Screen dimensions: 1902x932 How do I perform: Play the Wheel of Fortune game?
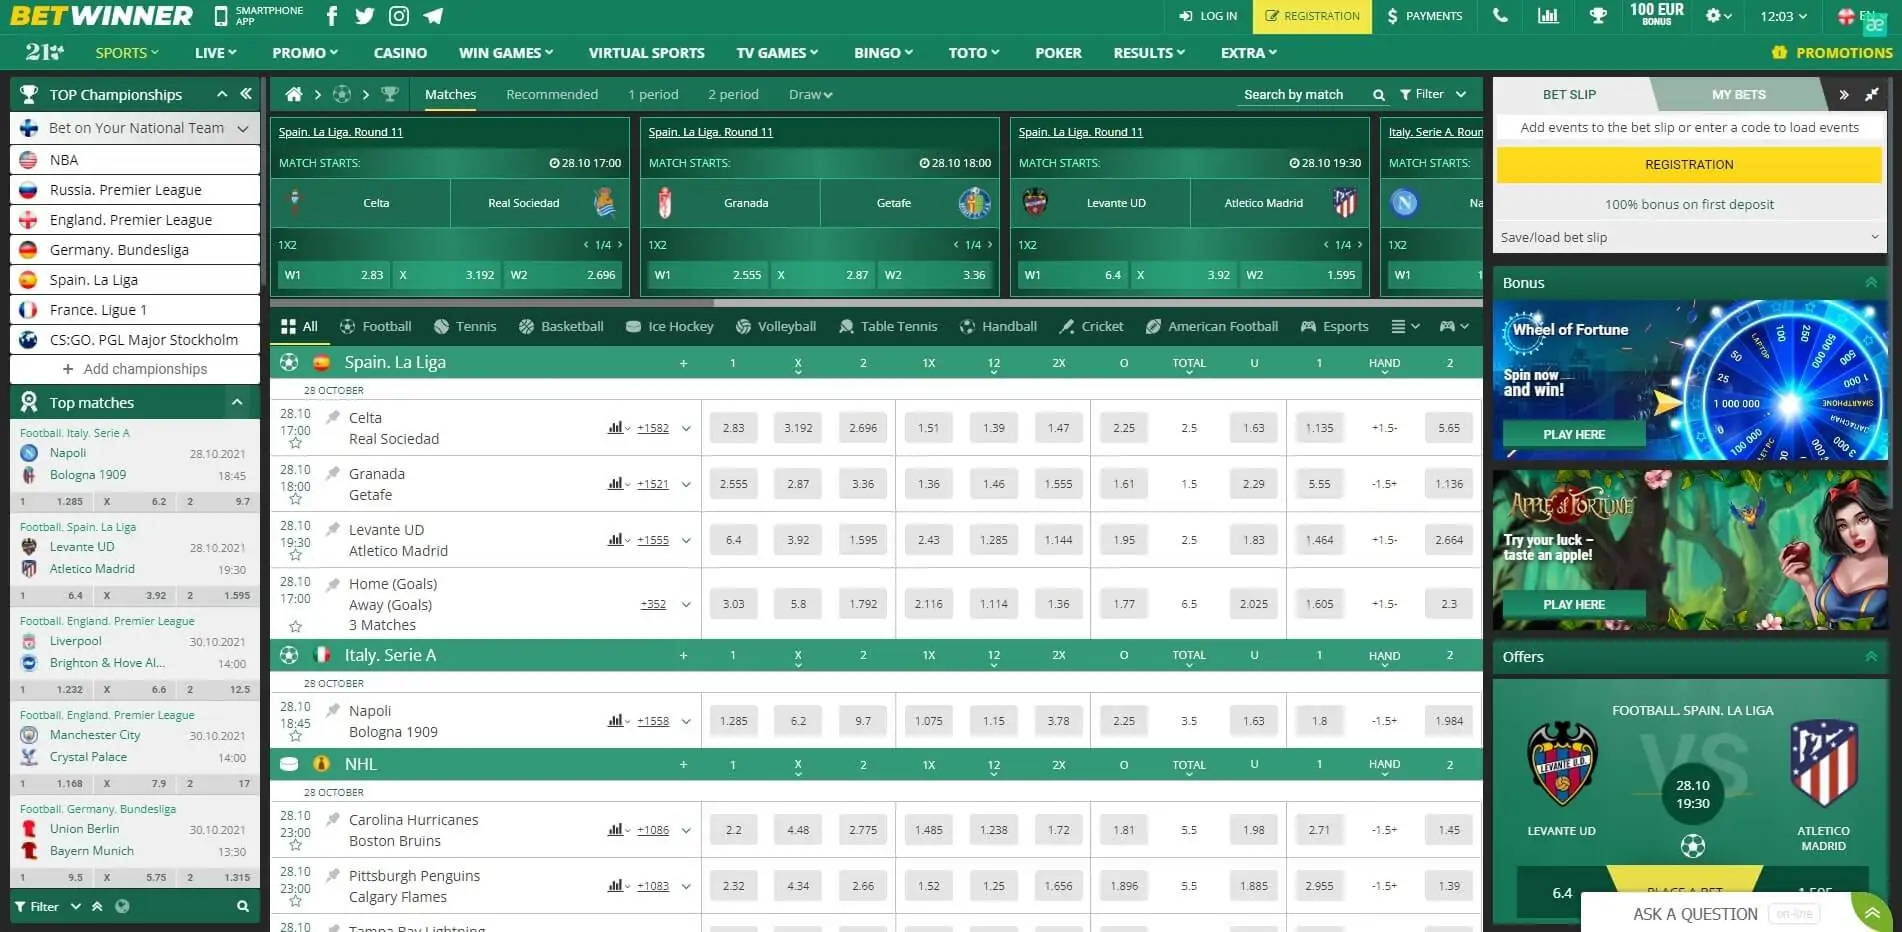pos(1573,434)
